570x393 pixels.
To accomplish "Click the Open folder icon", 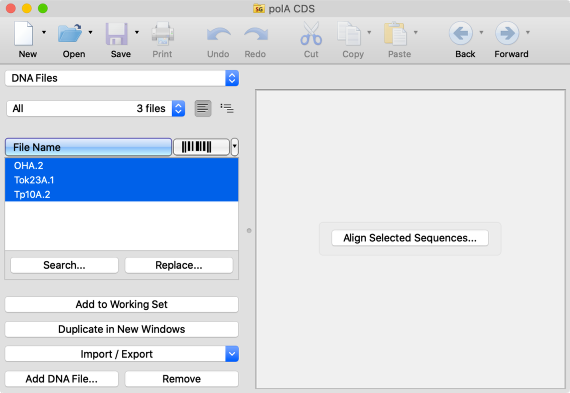I will 70,33.
